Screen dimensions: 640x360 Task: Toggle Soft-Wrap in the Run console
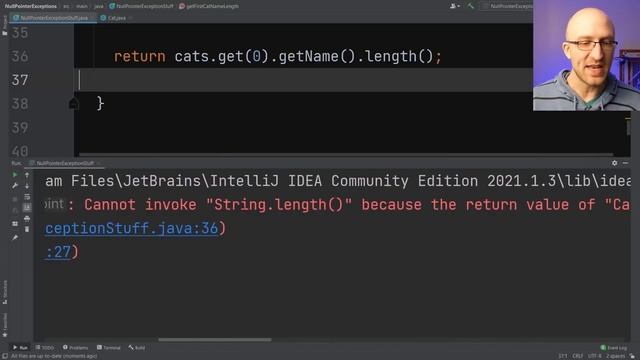pos(27,197)
